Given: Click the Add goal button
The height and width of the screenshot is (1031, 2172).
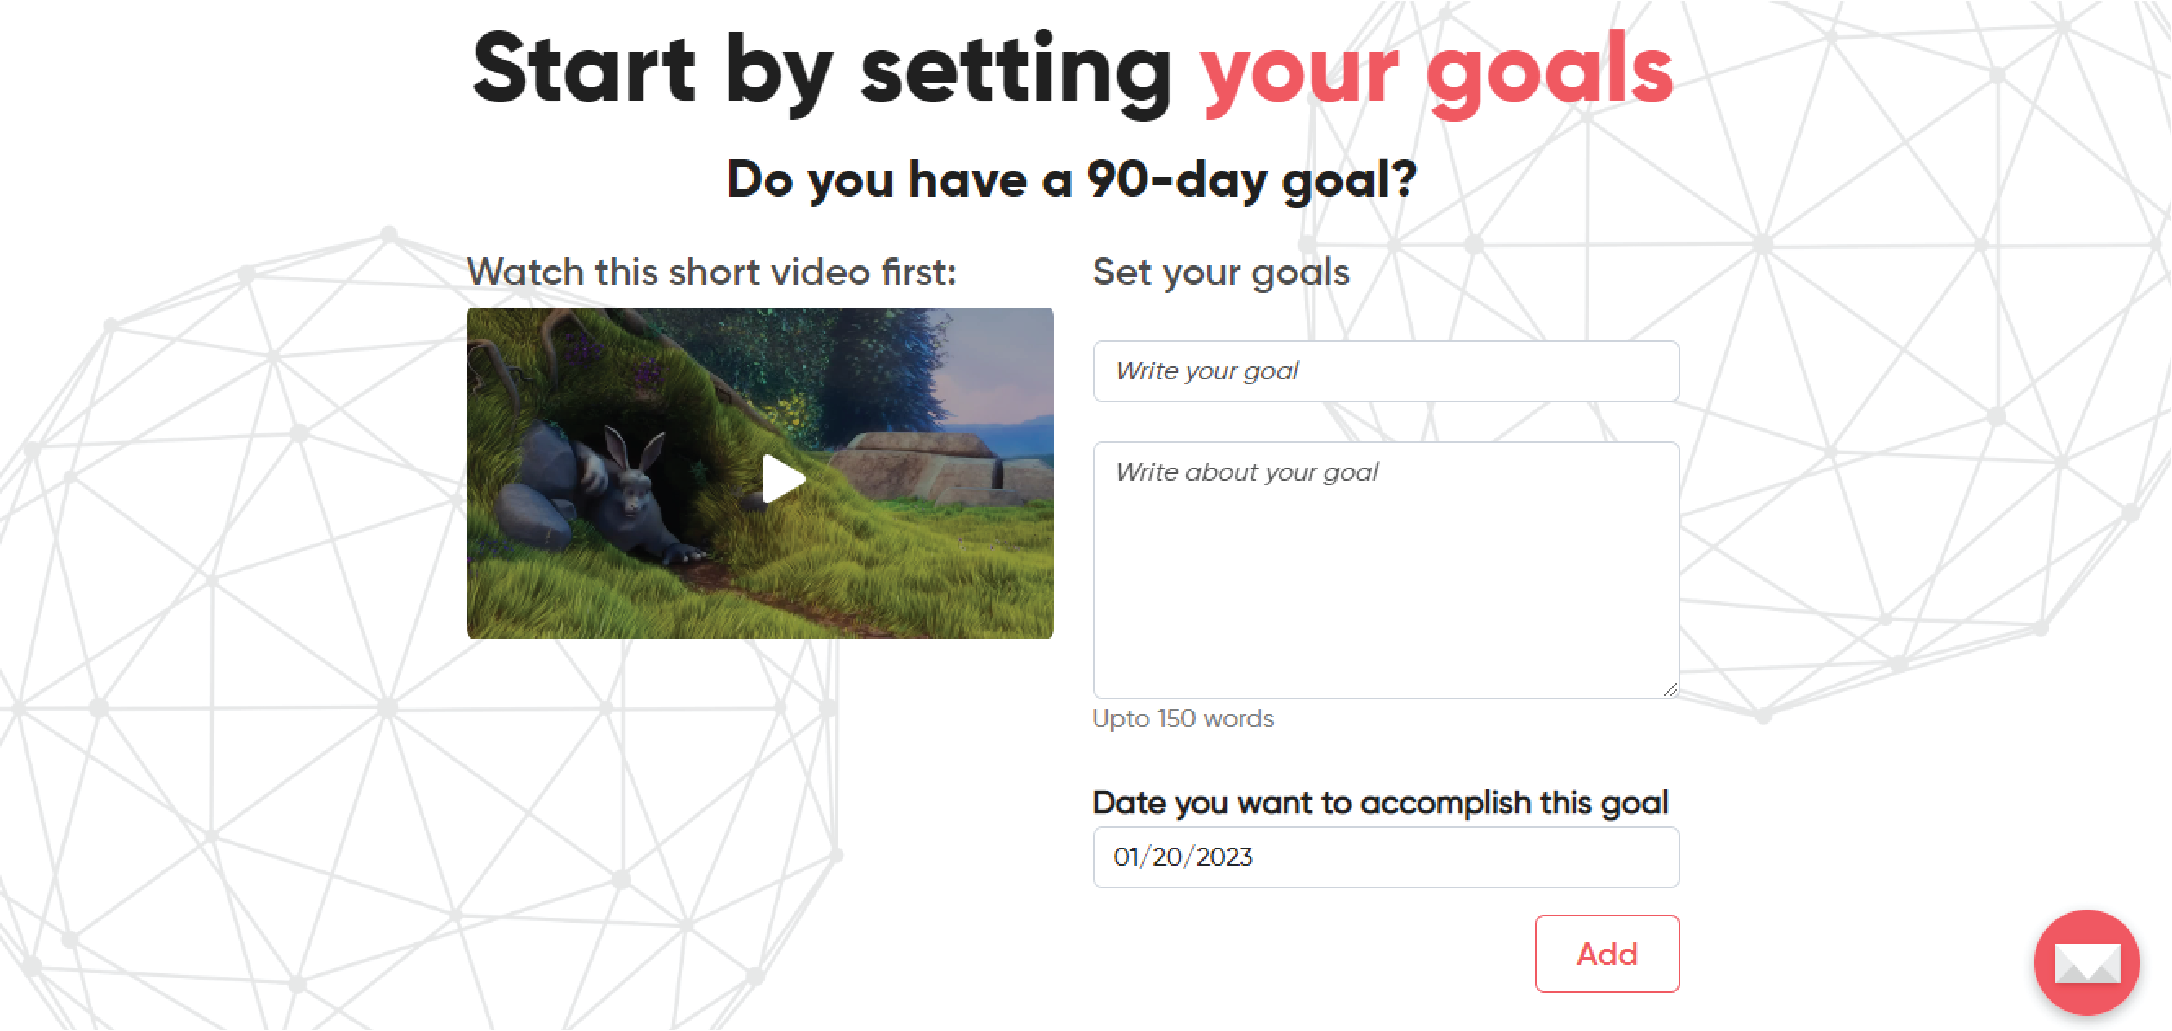Looking at the screenshot, I should (x=1607, y=954).
